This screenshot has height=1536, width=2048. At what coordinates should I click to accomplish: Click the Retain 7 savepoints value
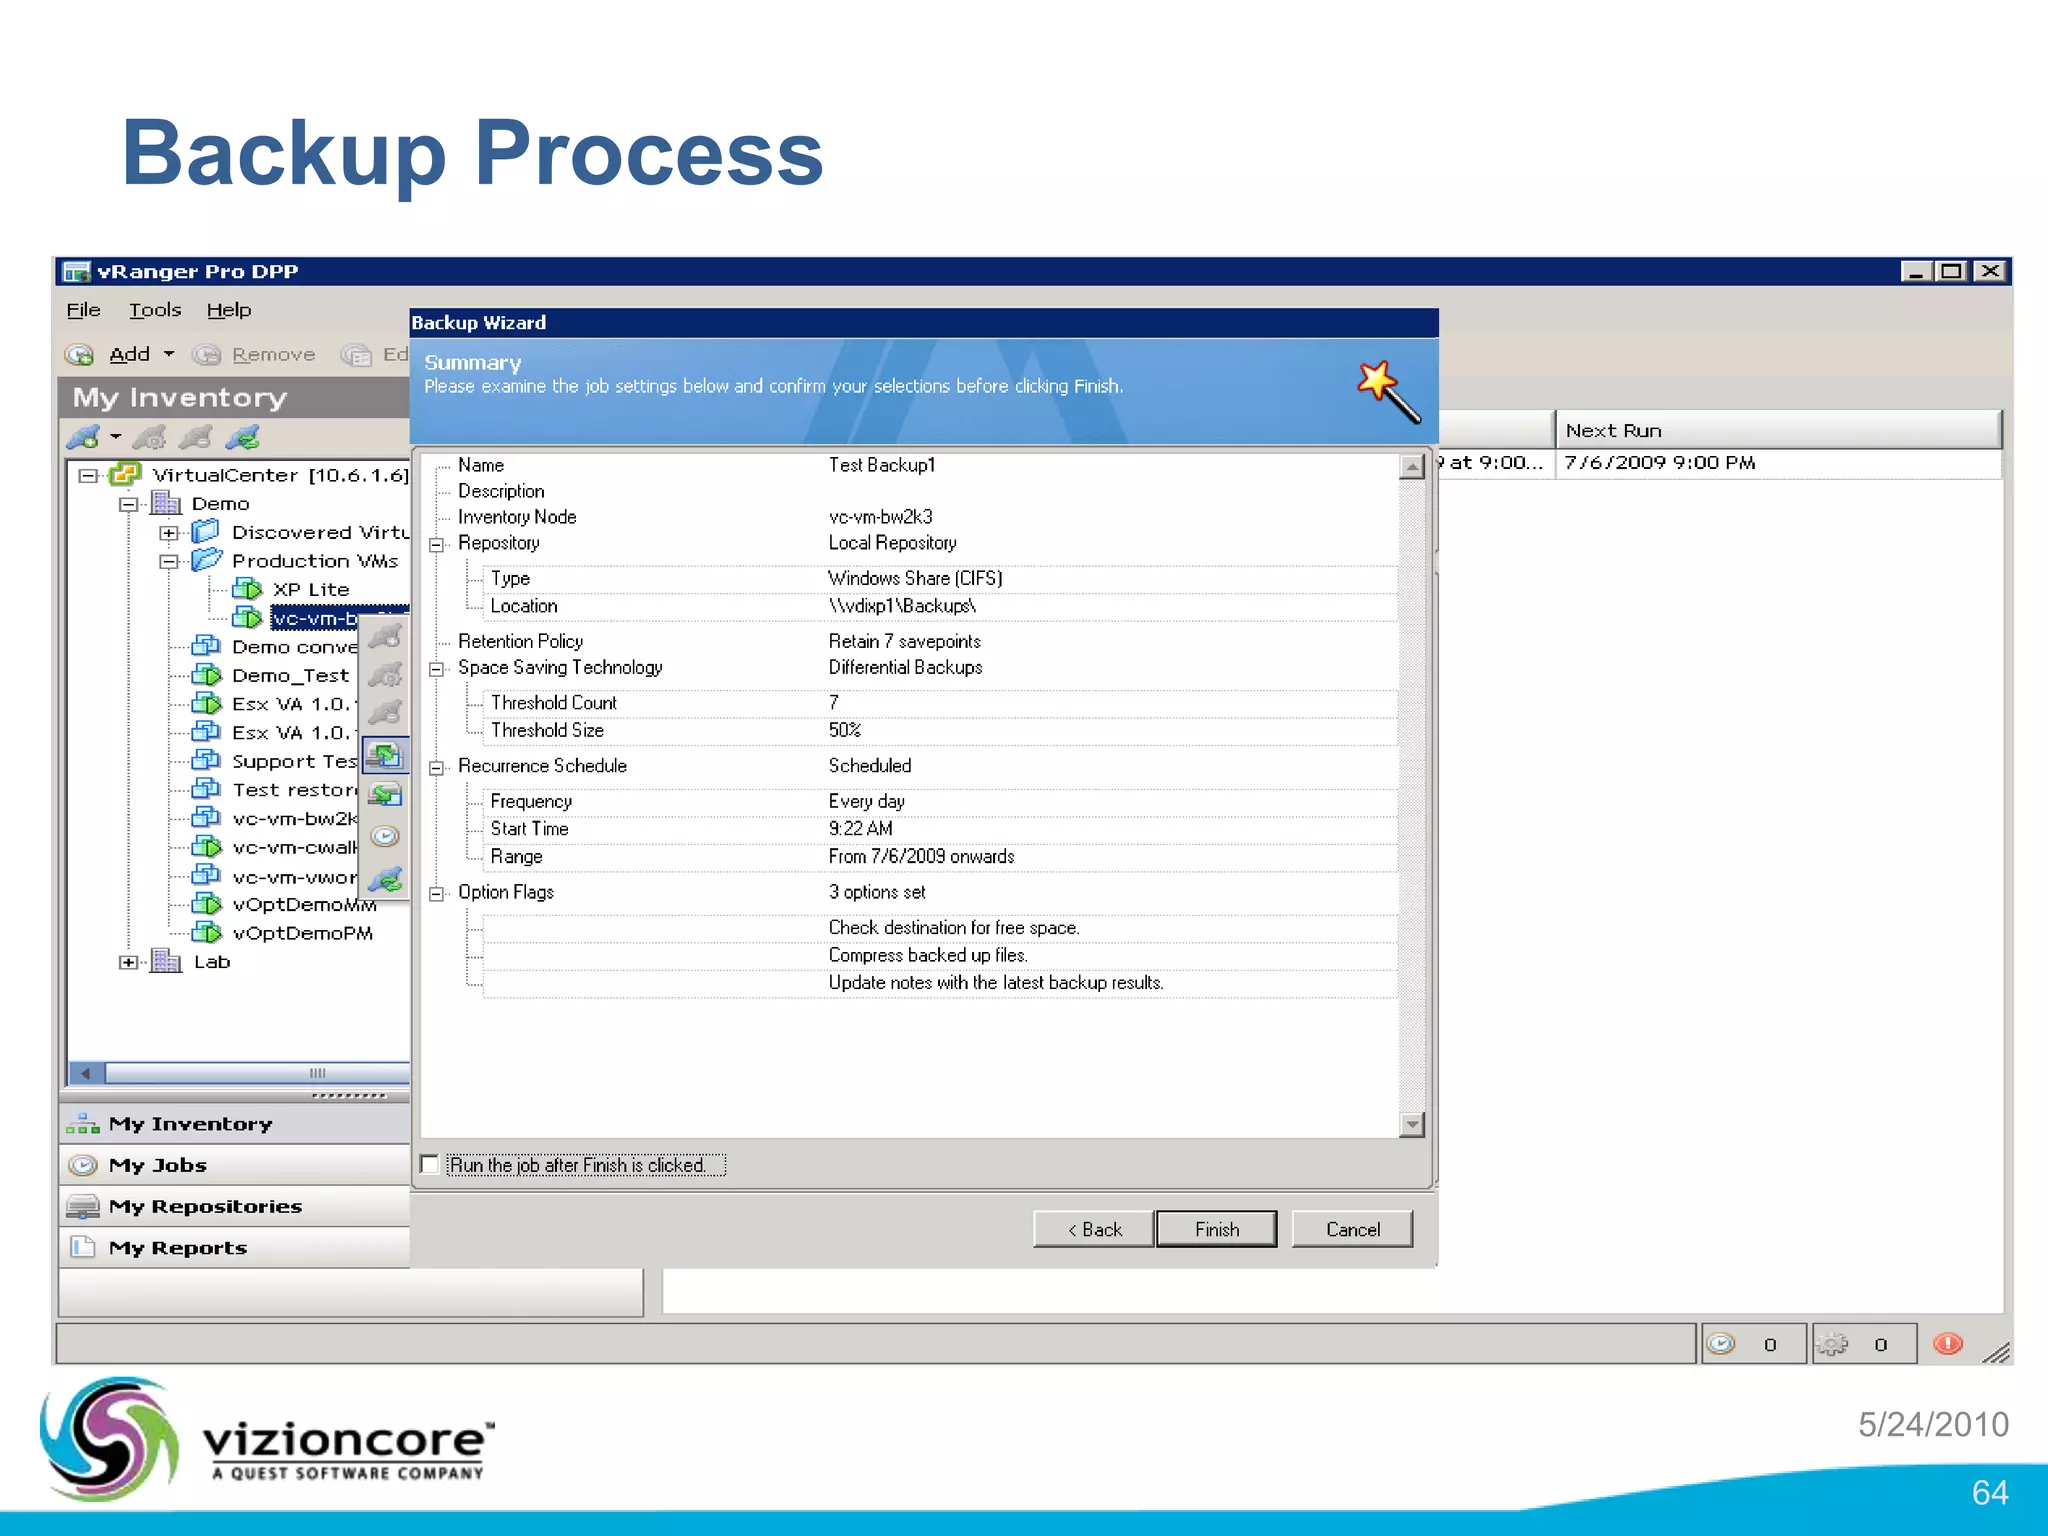904,641
